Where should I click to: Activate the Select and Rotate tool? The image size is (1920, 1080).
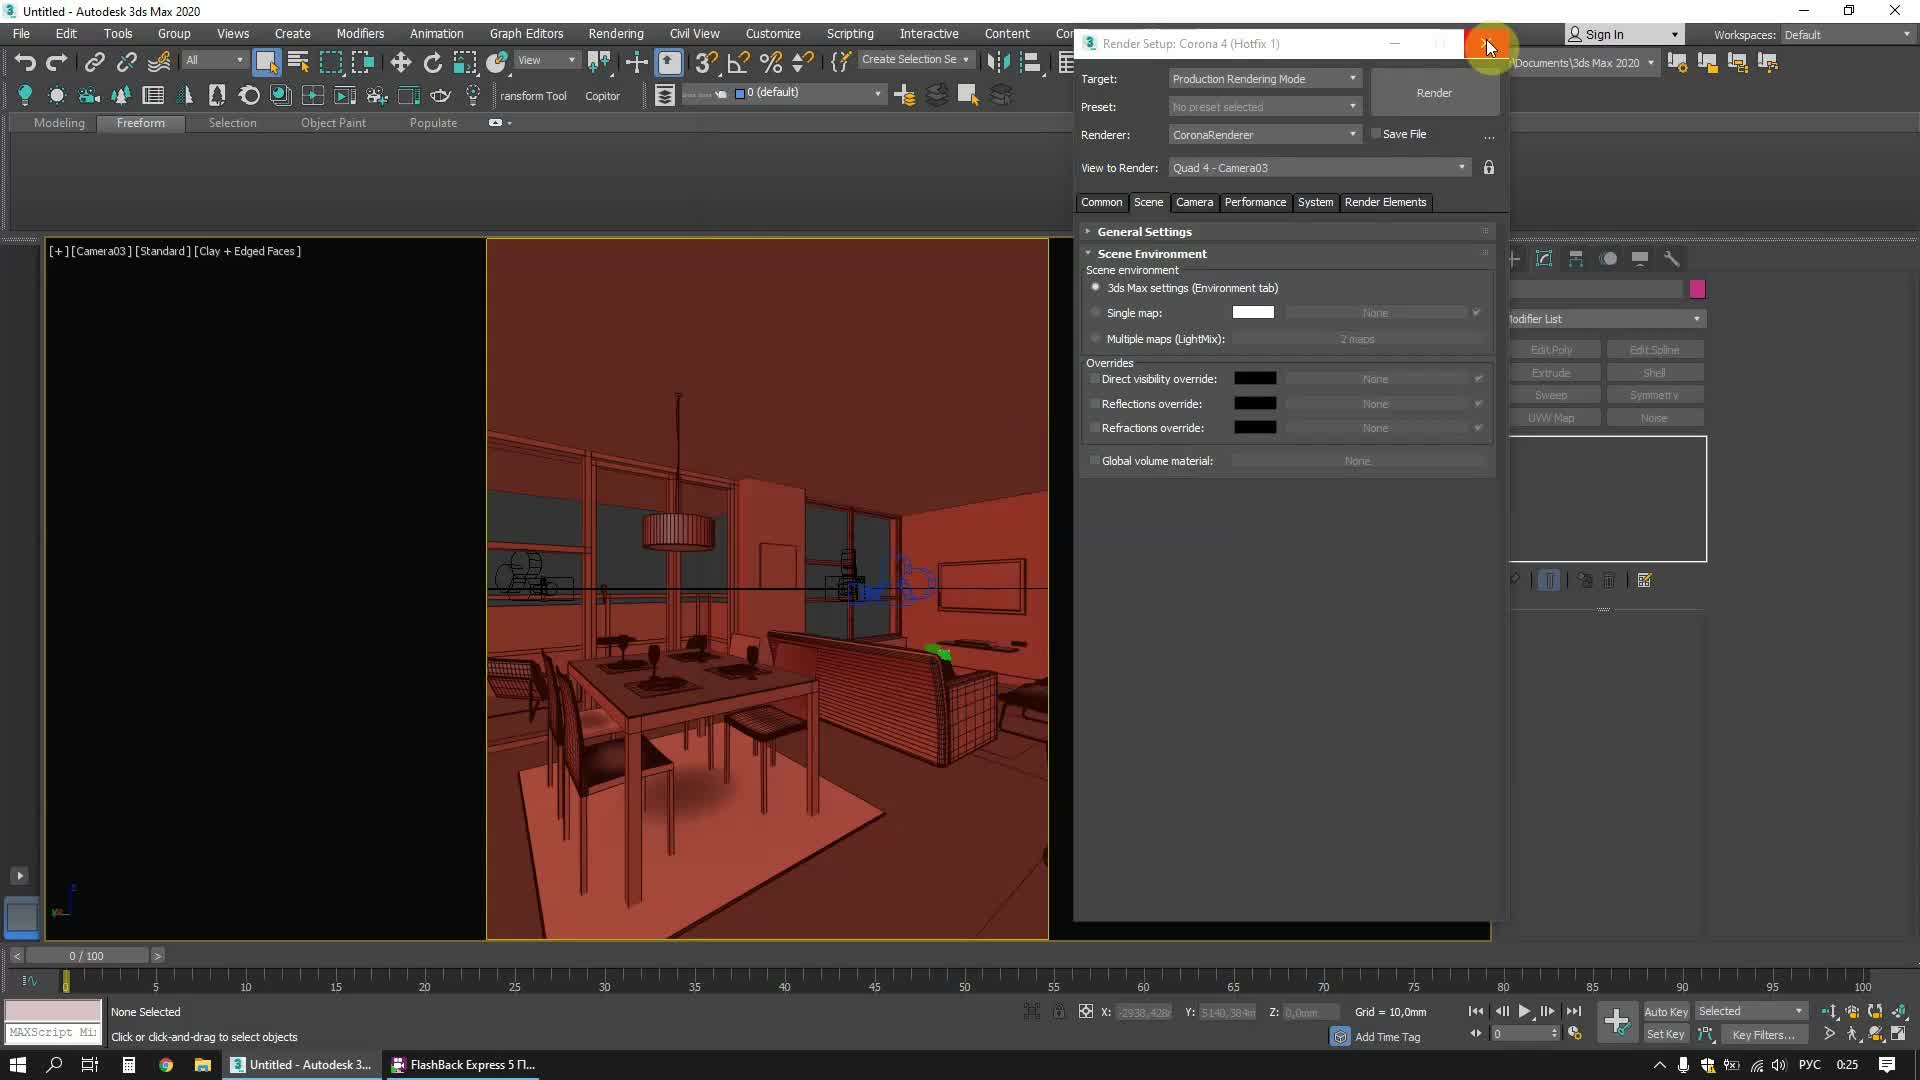[x=432, y=62]
